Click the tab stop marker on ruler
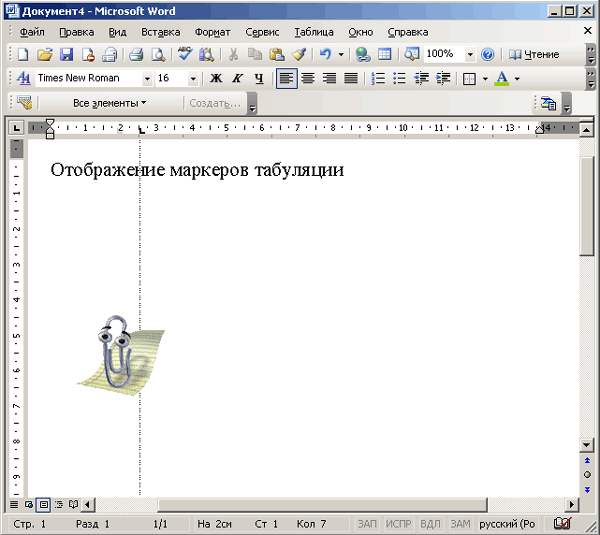Image resolution: width=600 pixels, height=535 pixels. point(141,130)
